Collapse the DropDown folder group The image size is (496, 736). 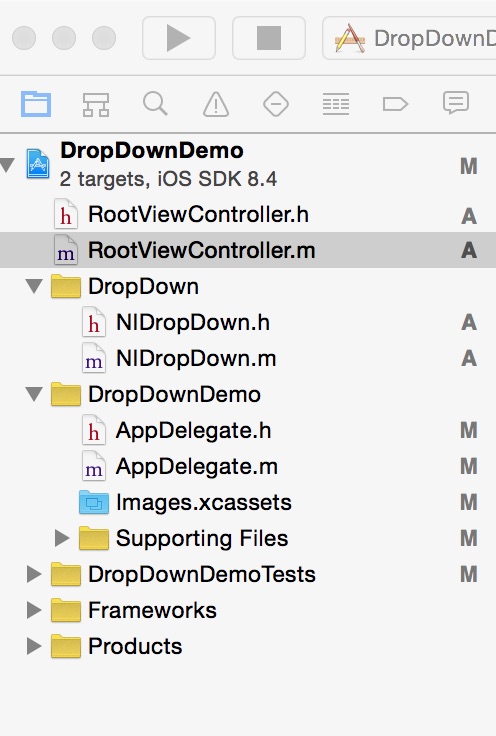[34, 286]
